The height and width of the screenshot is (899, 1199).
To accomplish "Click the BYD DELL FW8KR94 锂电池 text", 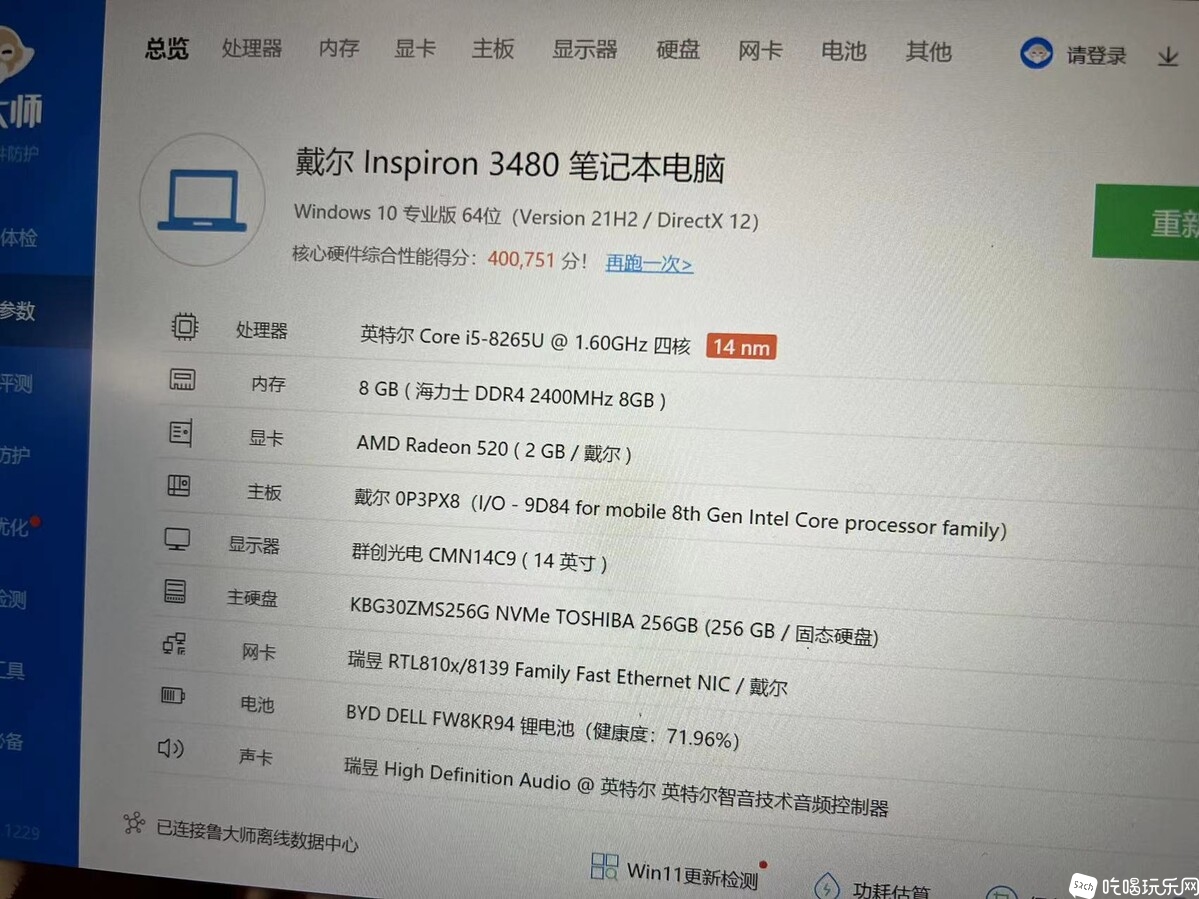I will [543, 726].
